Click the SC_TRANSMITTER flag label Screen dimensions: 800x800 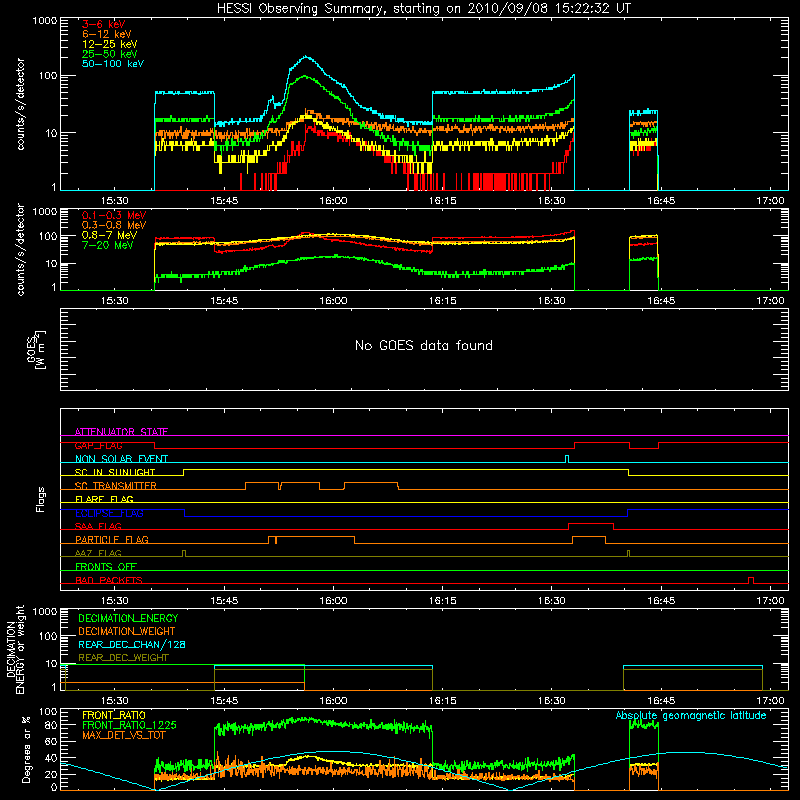click(115, 486)
